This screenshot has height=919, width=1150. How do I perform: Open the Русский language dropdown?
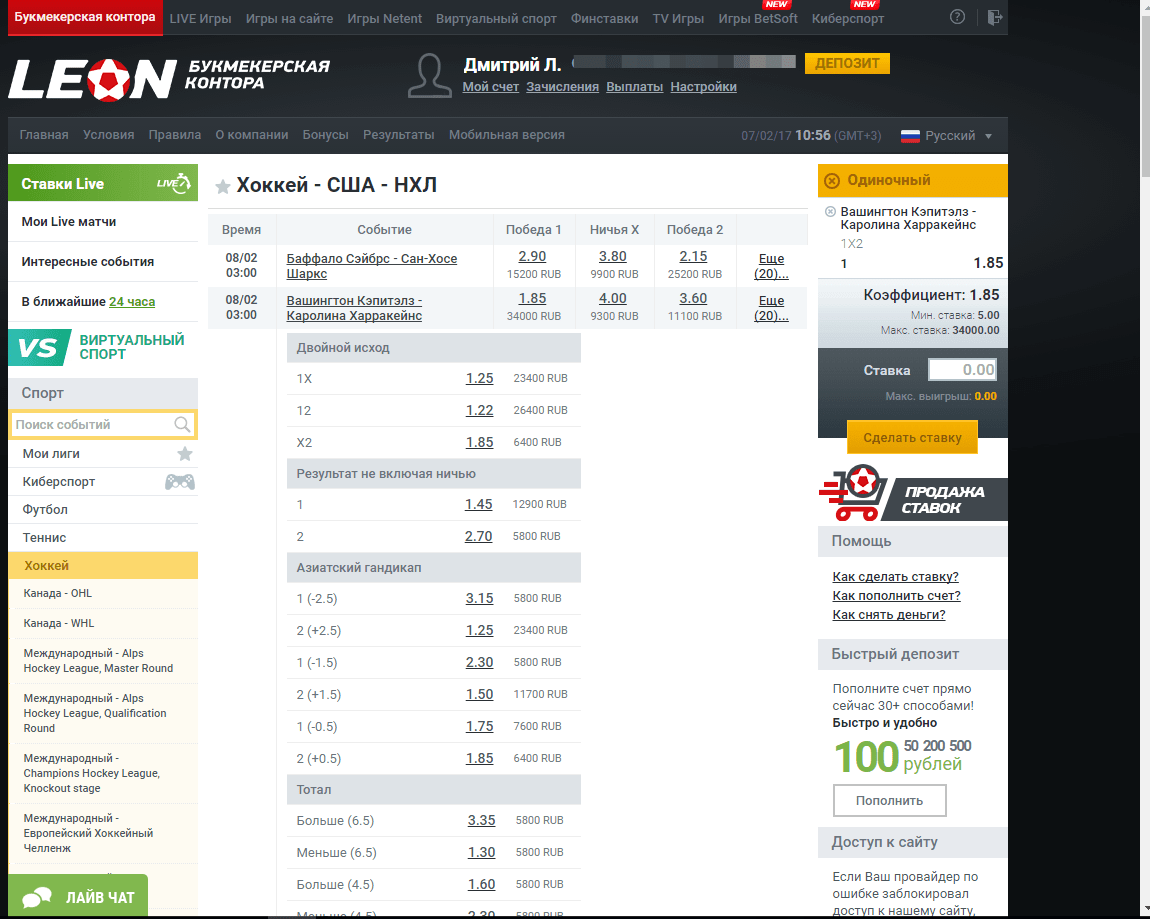click(947, 136)
